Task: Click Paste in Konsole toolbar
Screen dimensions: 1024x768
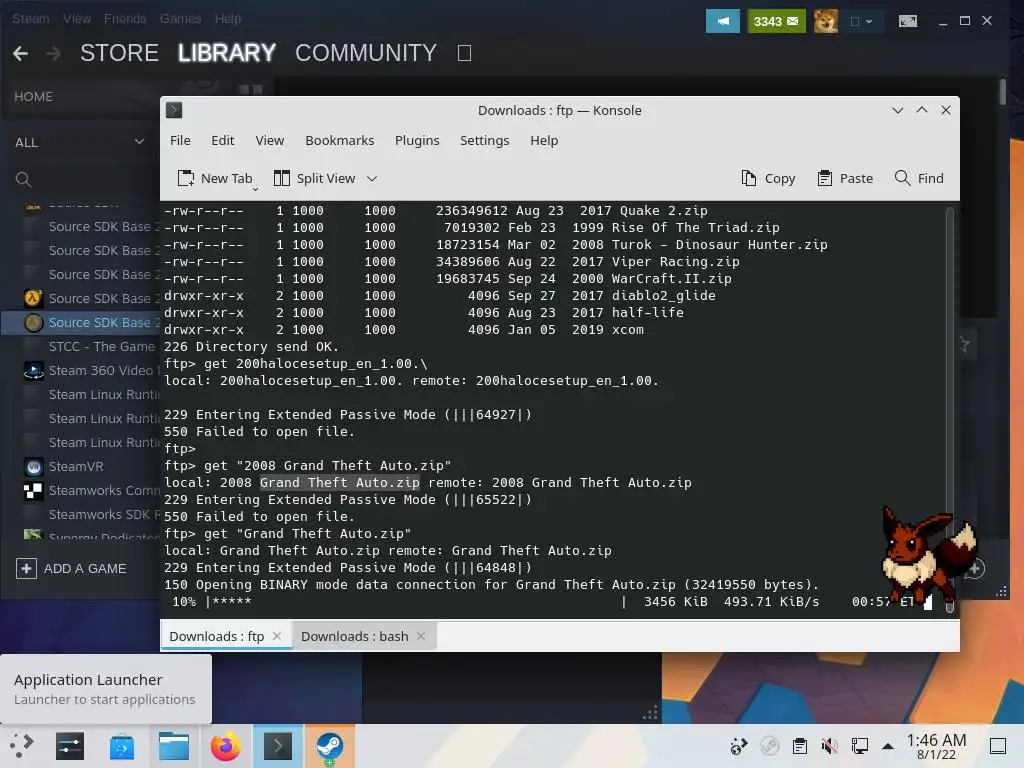Action: 845,178
